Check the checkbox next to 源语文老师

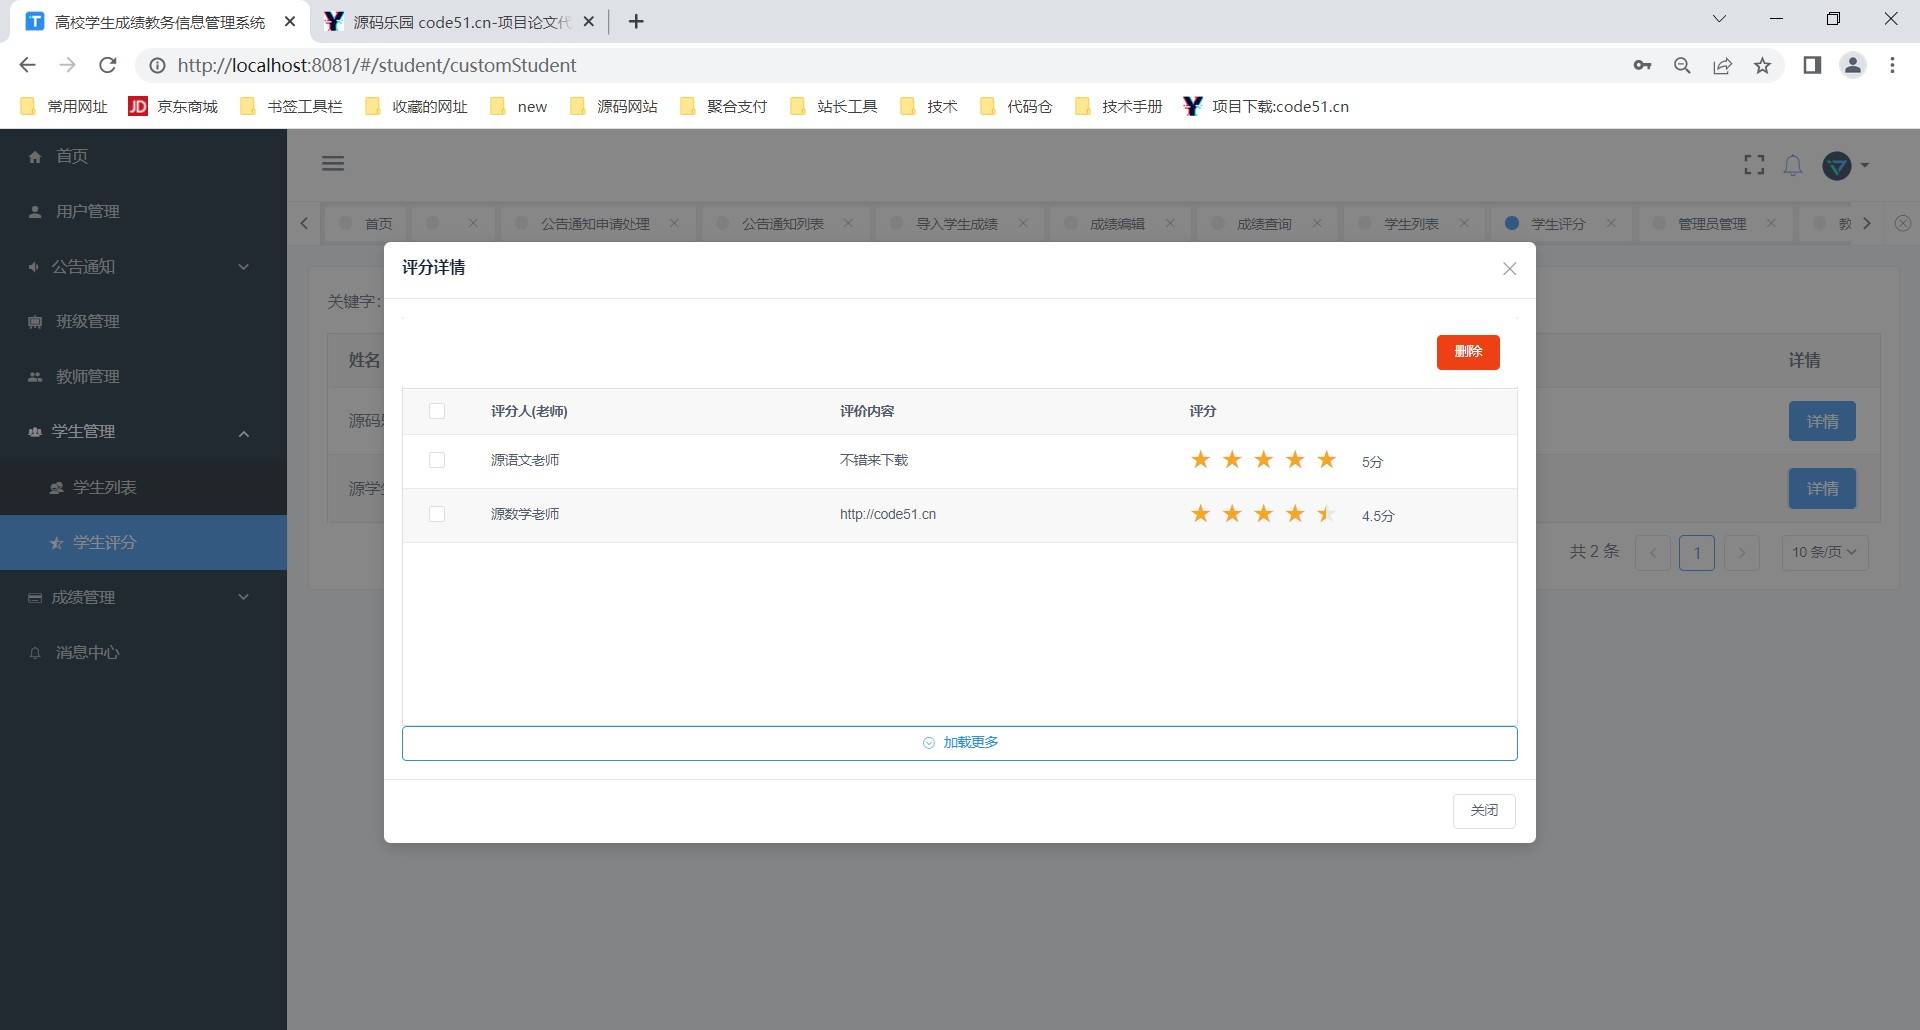436,460
